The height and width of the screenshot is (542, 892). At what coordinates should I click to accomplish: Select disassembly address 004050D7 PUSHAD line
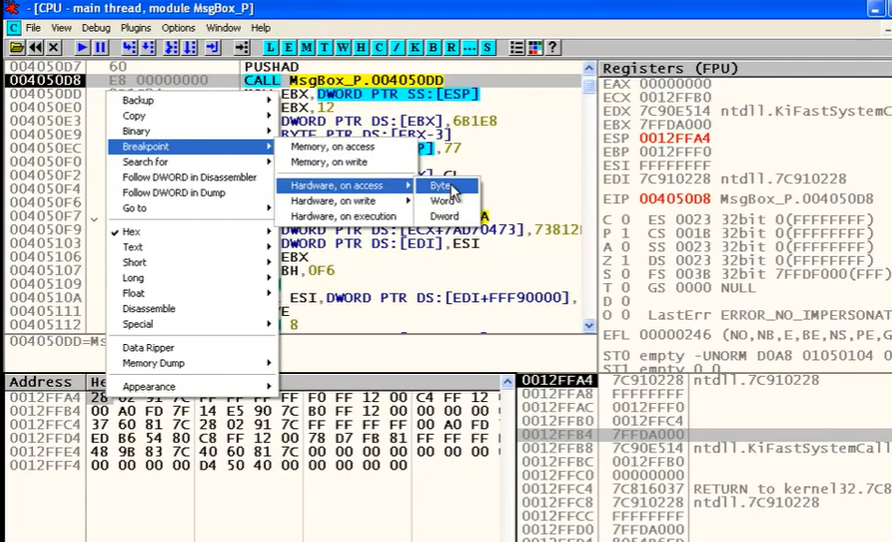tap(293, 67)
